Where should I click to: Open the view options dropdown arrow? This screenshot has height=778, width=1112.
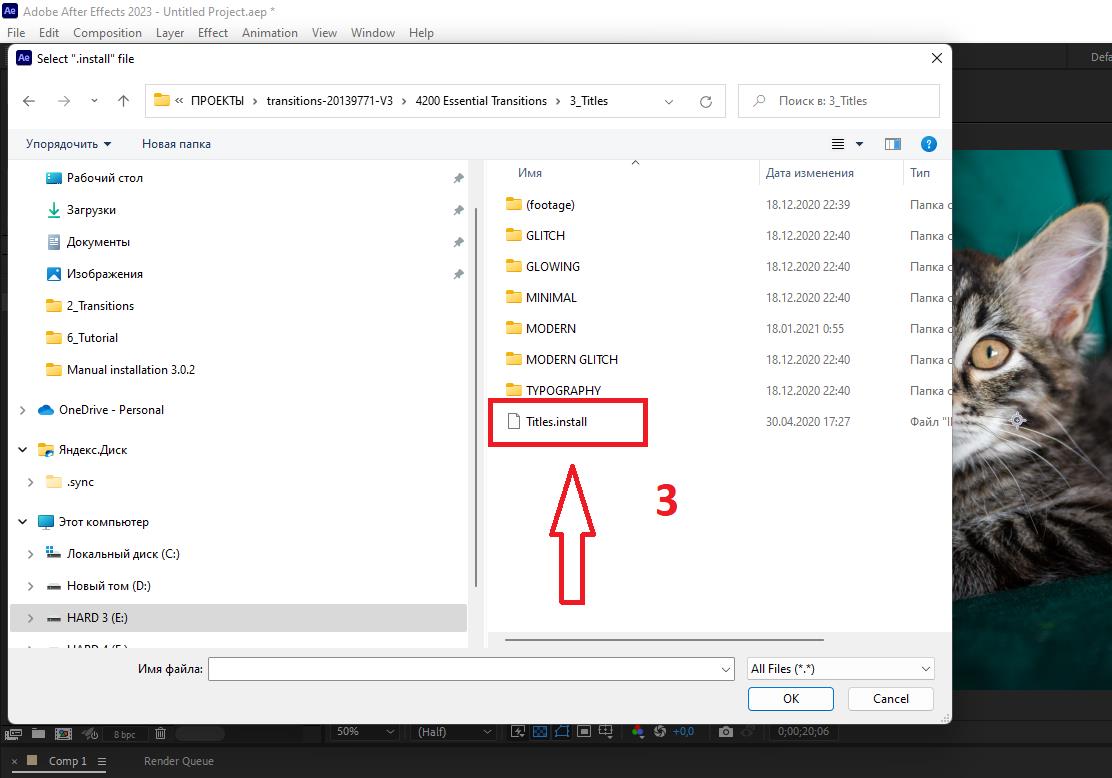pyautogui.click(x=860, y=144)
